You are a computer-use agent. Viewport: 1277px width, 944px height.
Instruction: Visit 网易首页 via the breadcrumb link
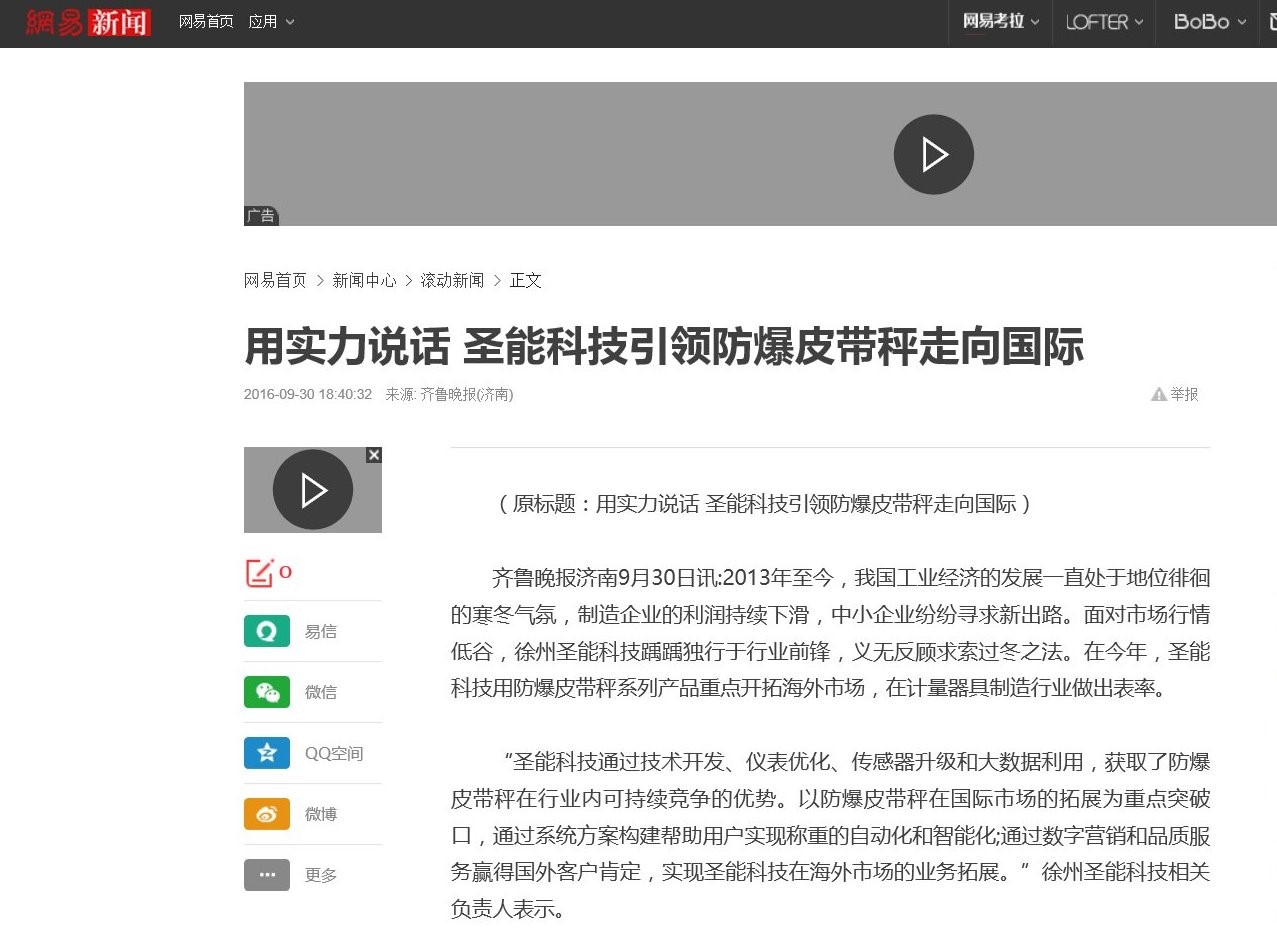tap(274, 281)
